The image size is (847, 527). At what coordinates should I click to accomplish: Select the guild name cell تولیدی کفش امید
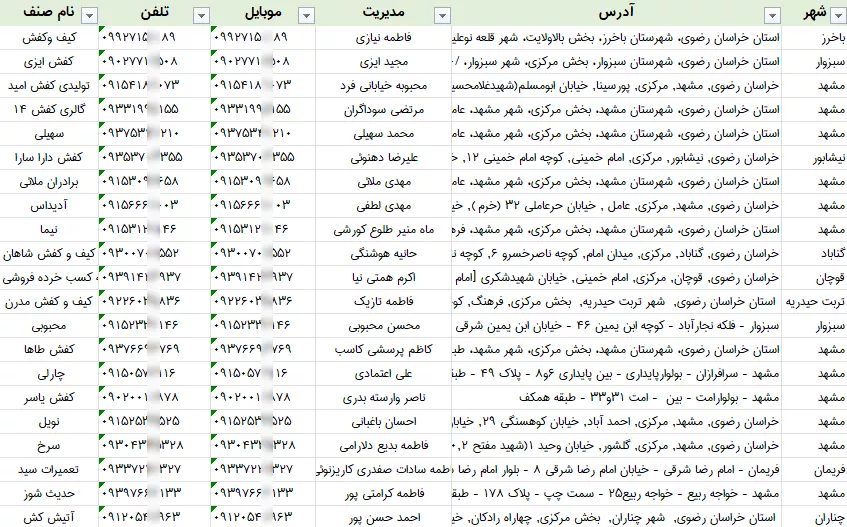tap(49, 86)
